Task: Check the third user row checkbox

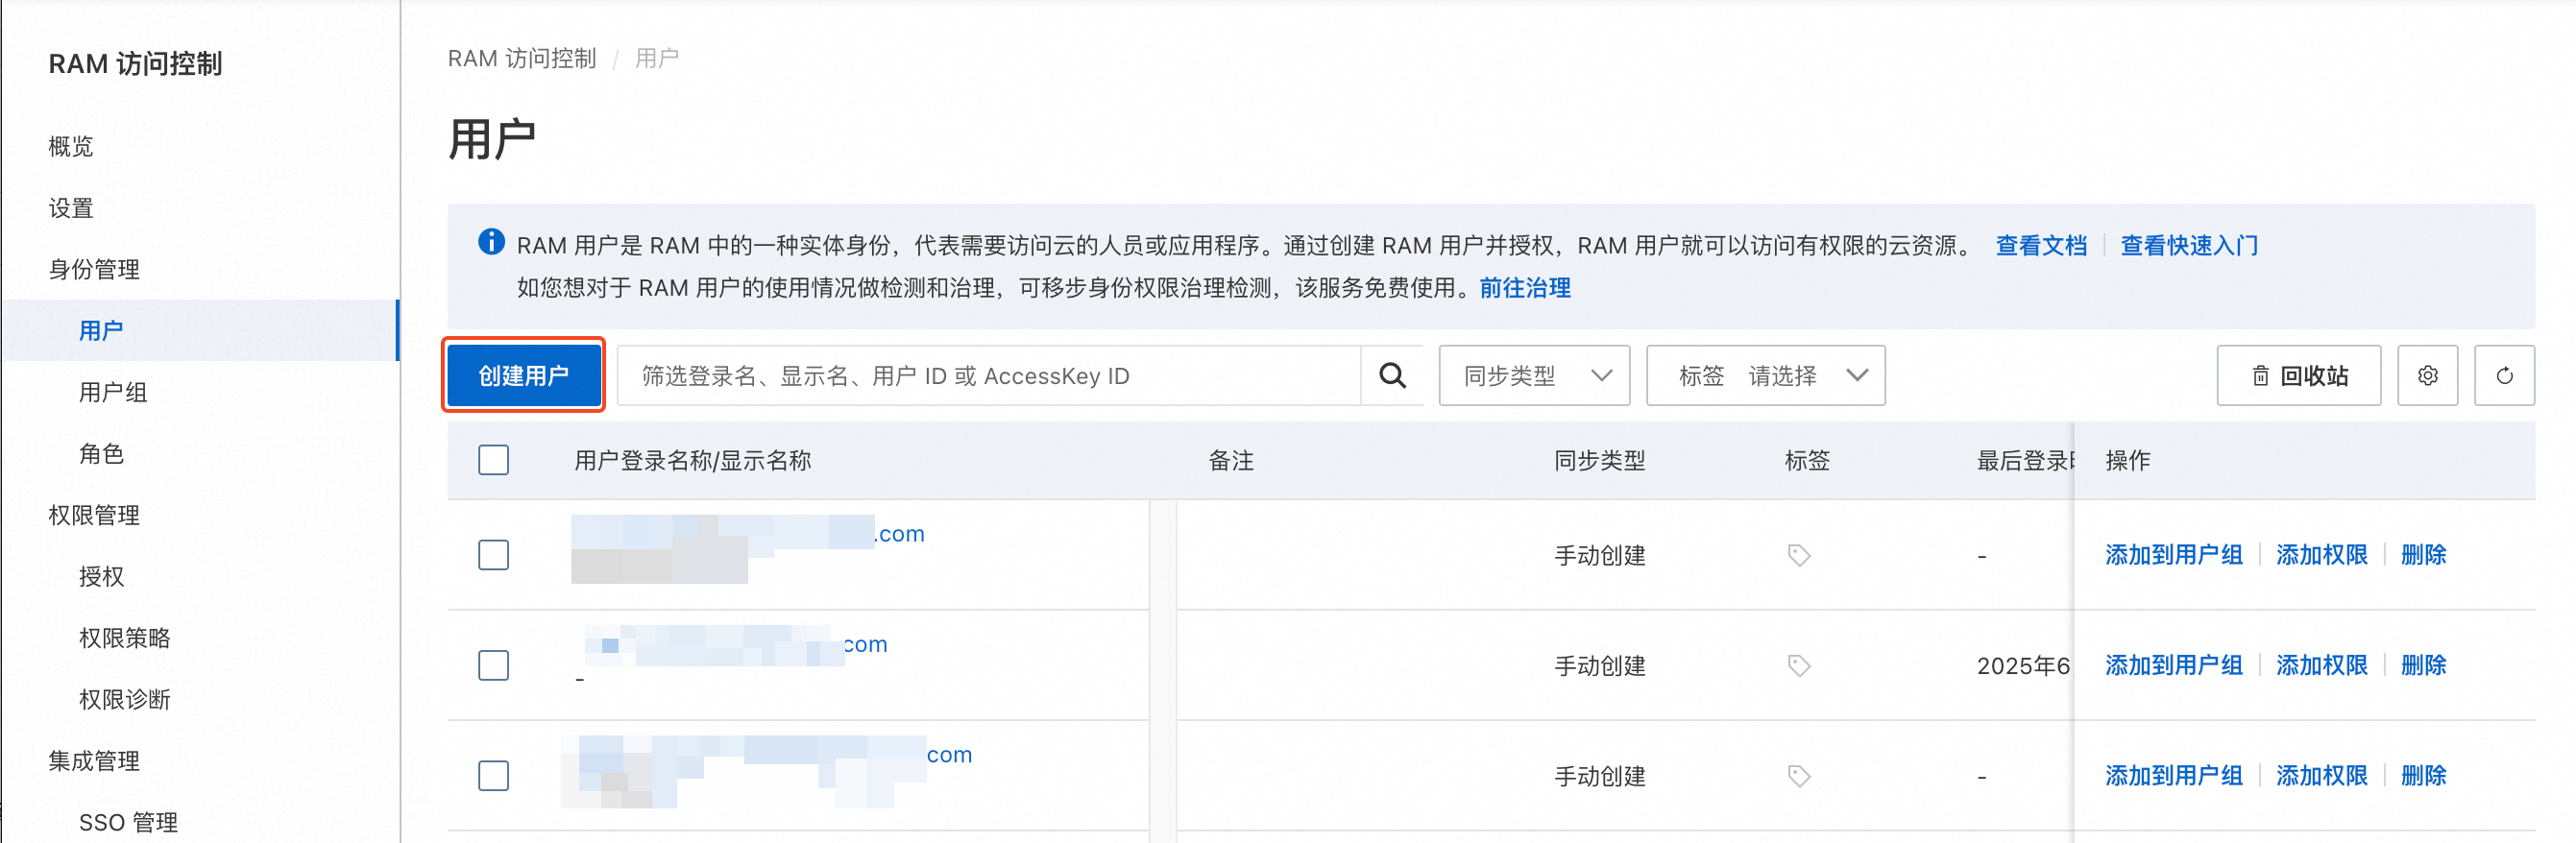Action: click(x=493, y=775)
